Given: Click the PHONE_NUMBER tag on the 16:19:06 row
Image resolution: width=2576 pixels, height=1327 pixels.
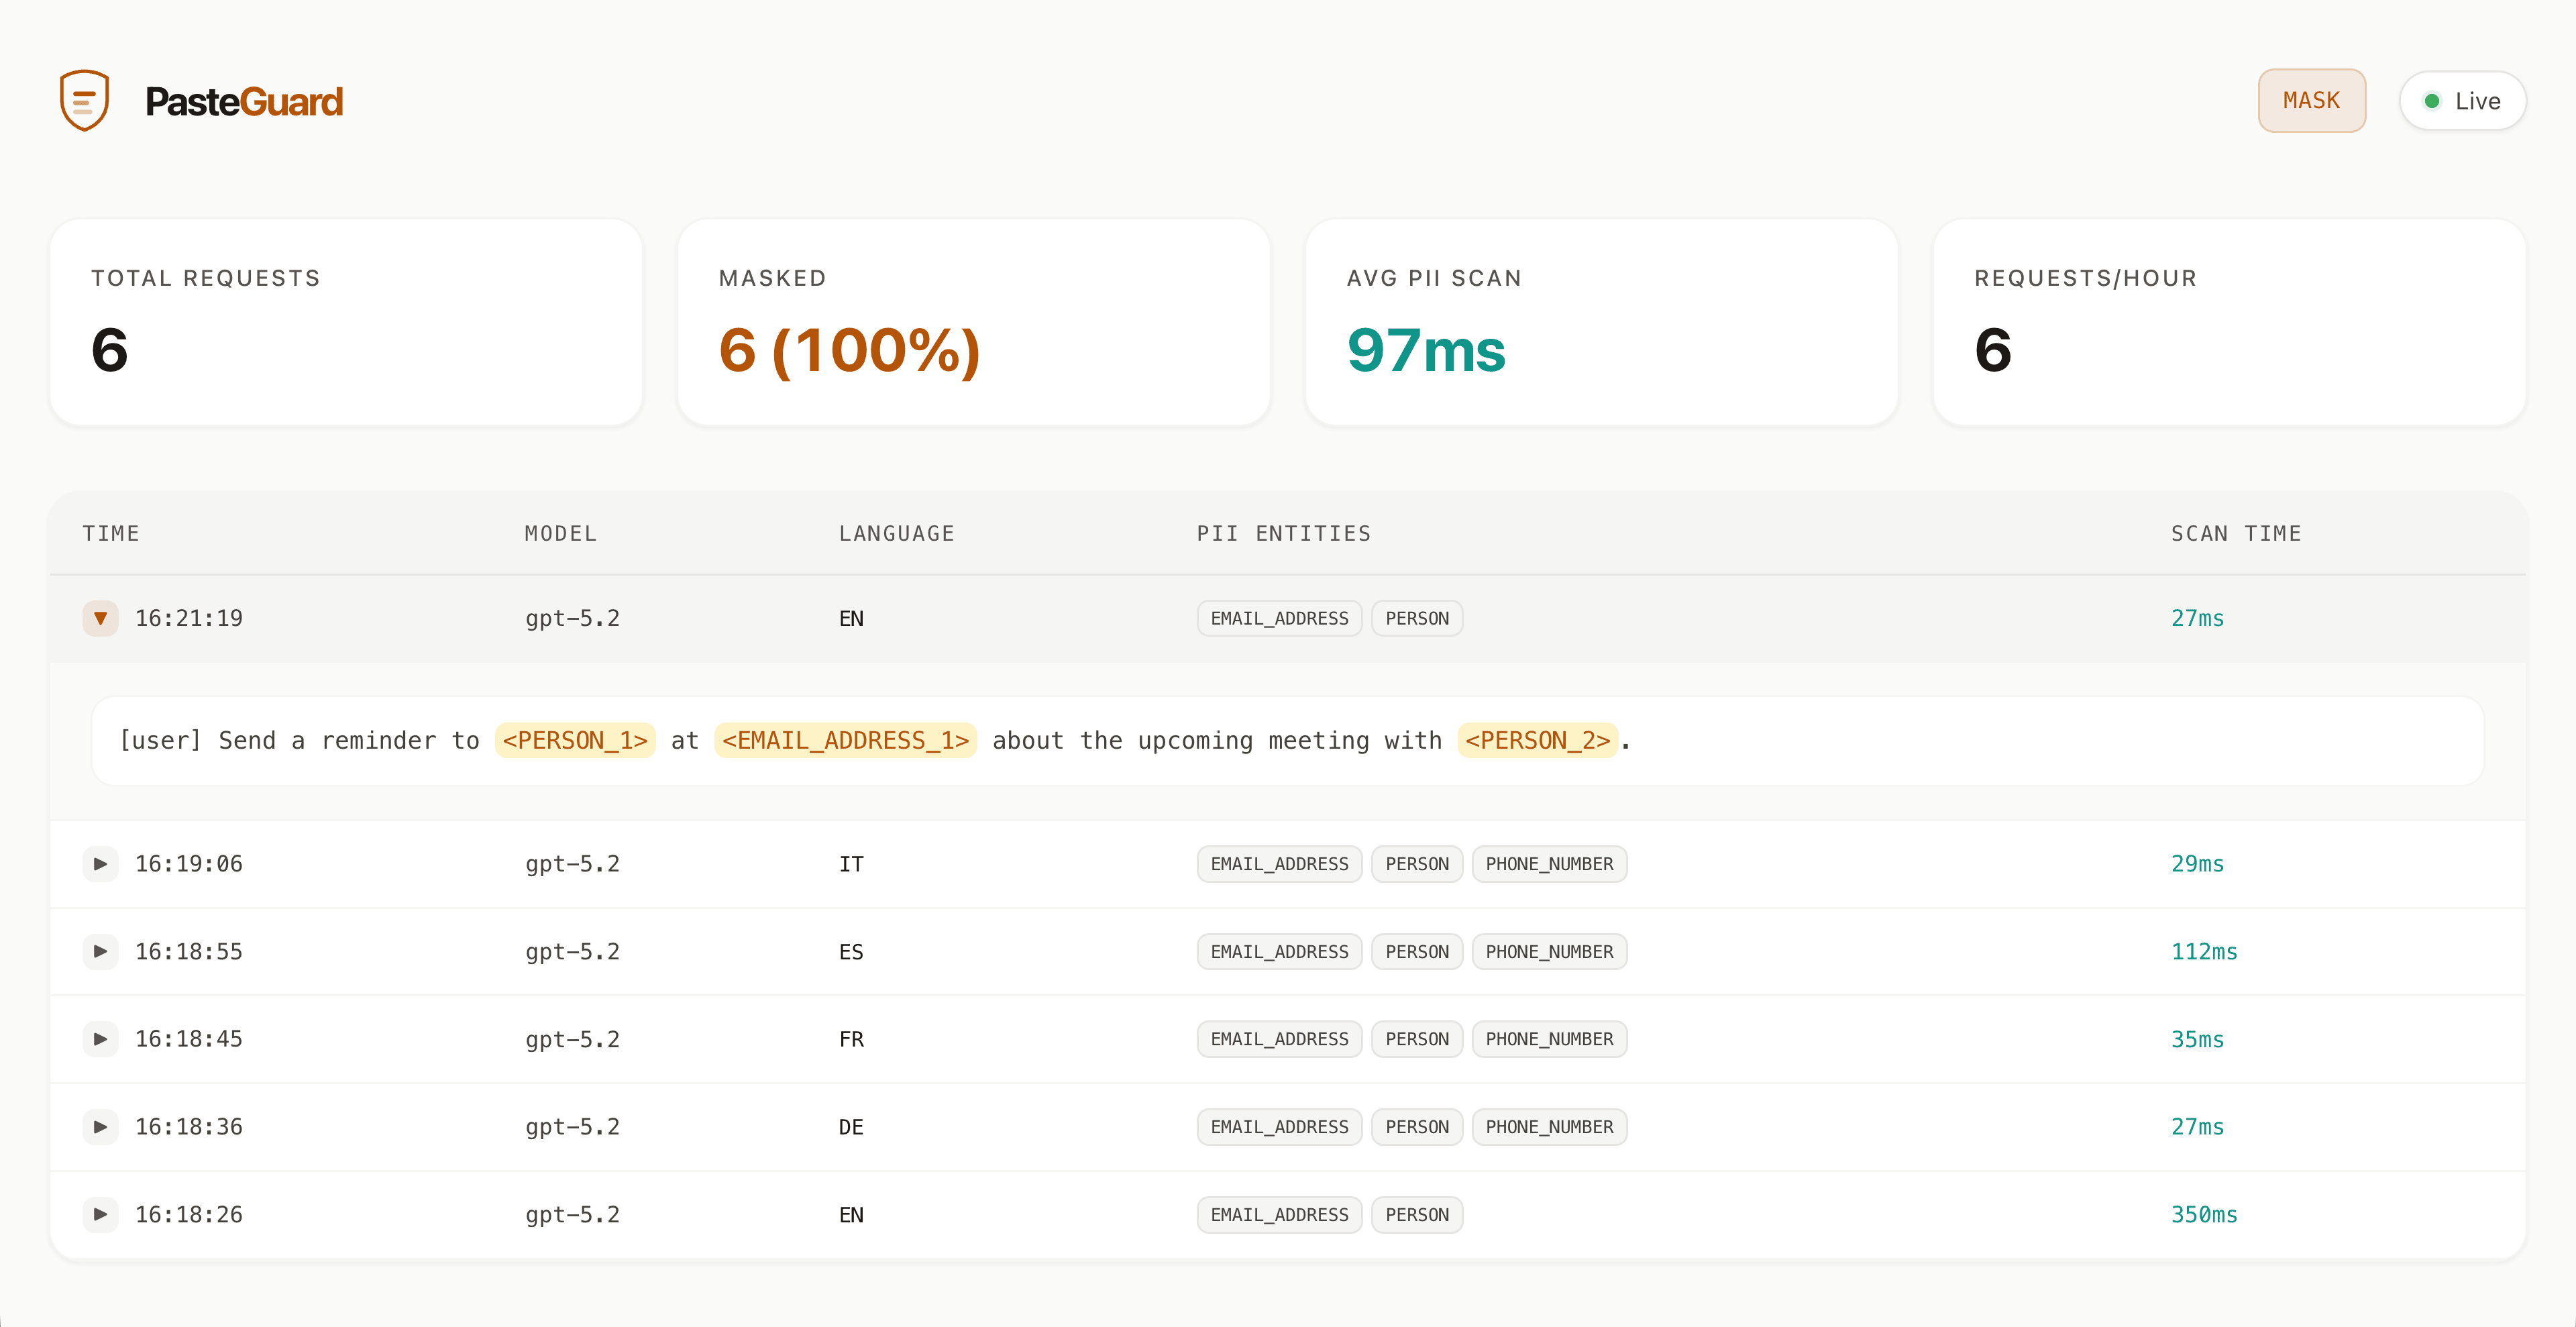Looking at the screenshot, I should tap(1549, 863).
